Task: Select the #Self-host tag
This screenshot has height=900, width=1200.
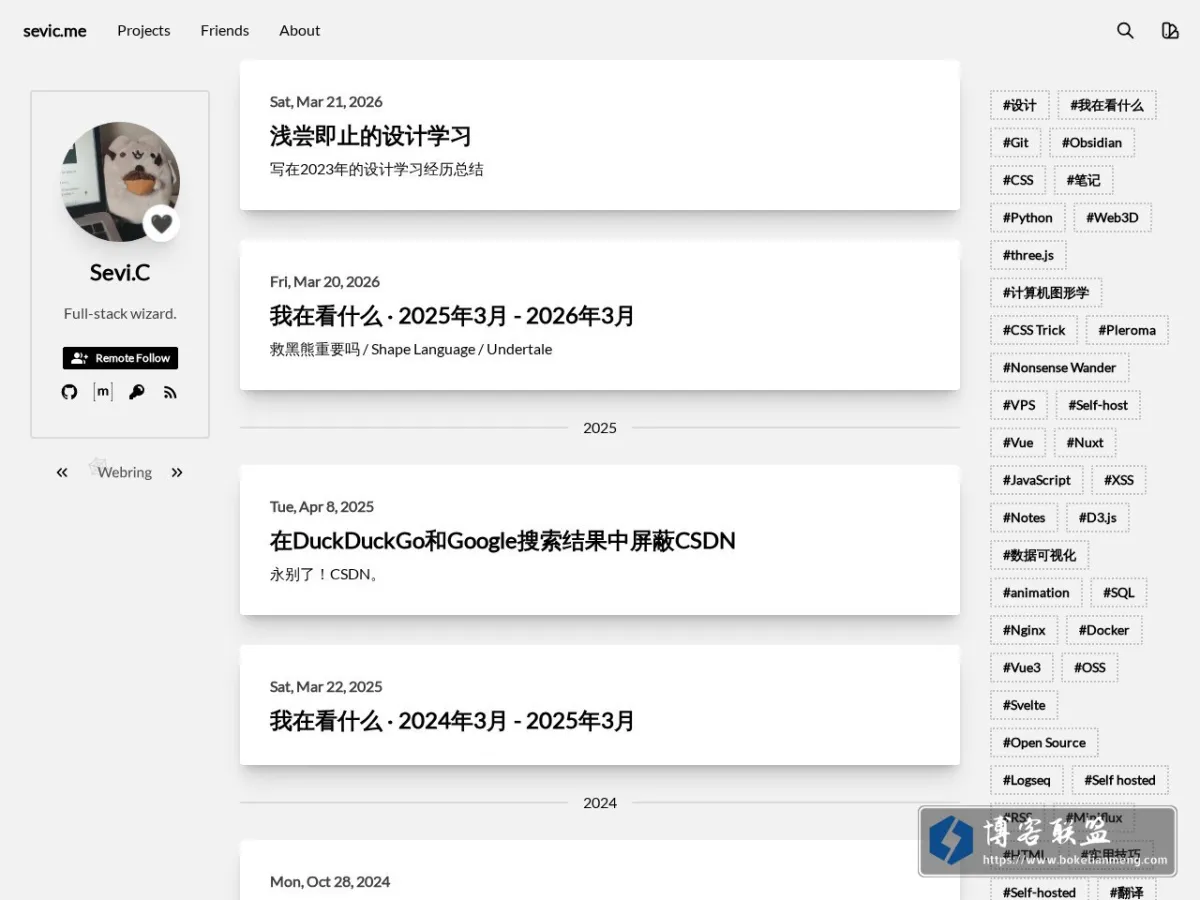Action: [x=1098, y=405]
